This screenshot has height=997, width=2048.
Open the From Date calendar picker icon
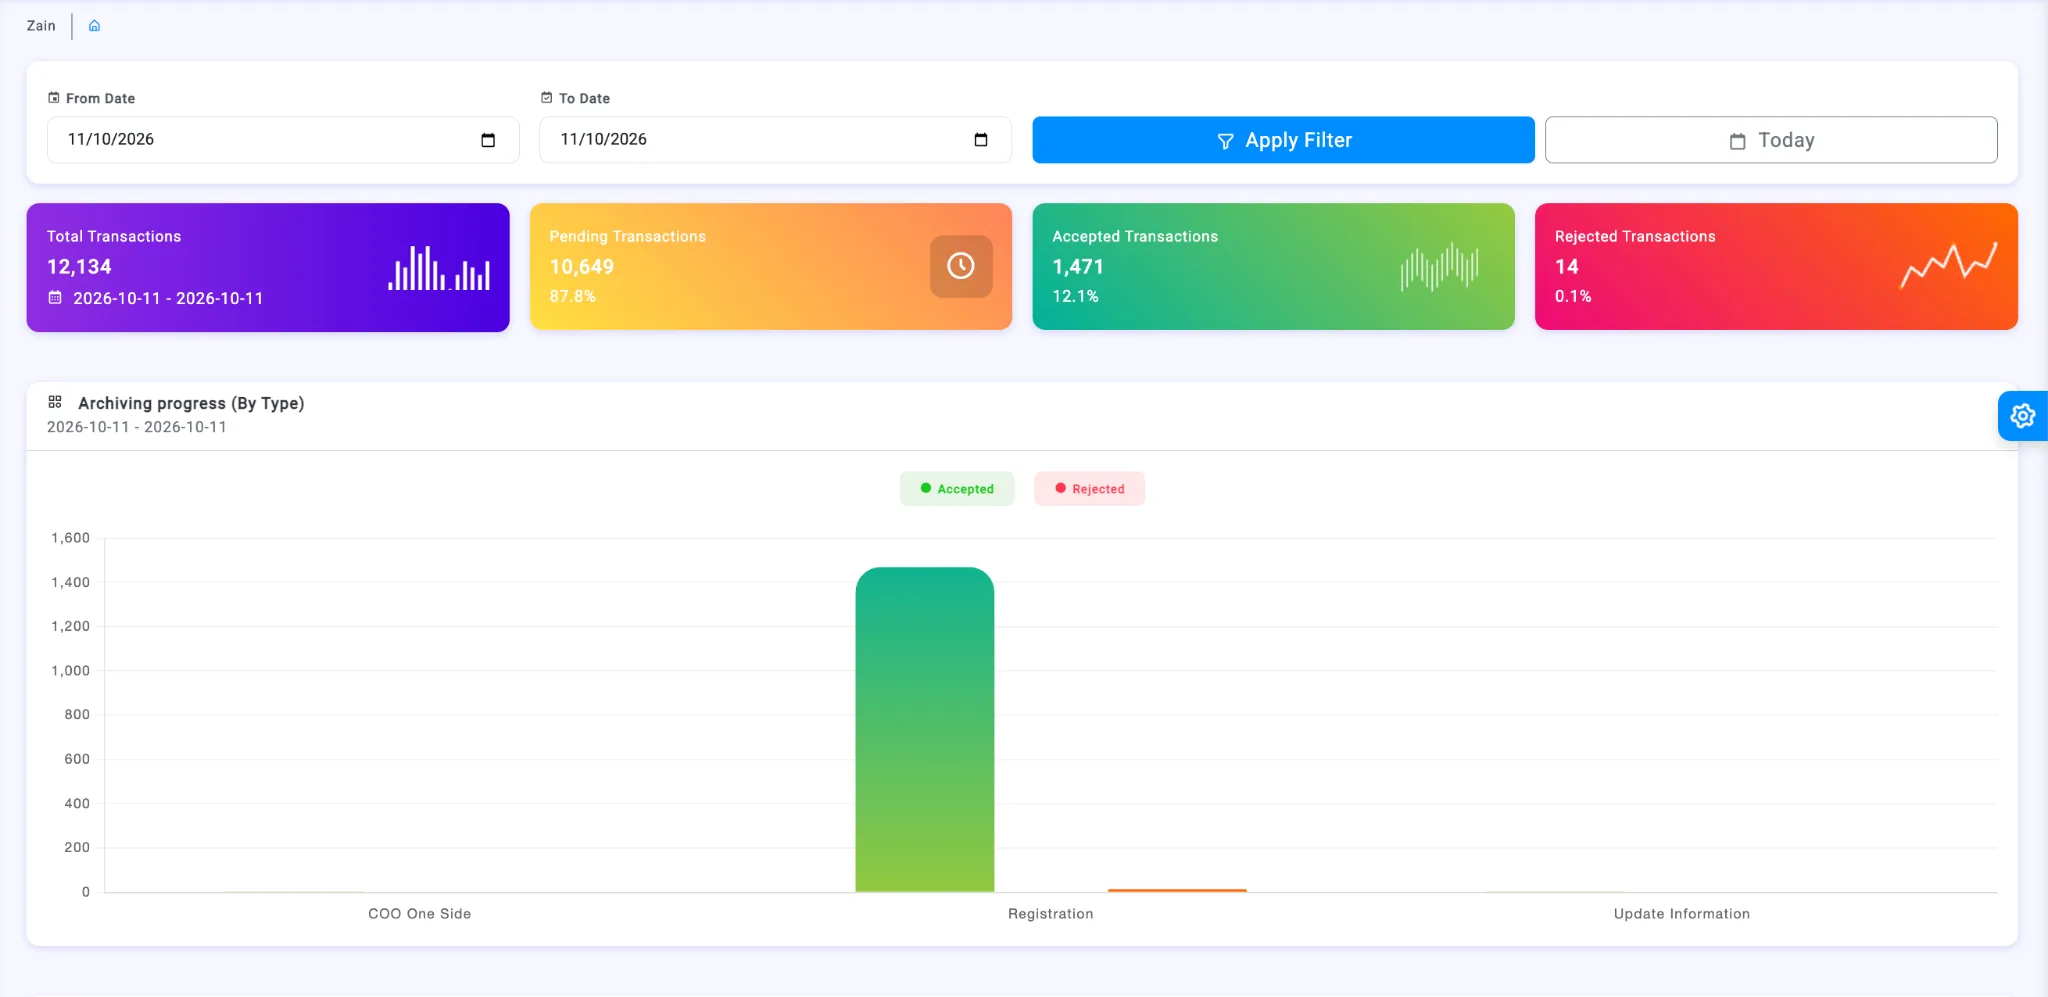pyautogui.click(x=488, y=140)
